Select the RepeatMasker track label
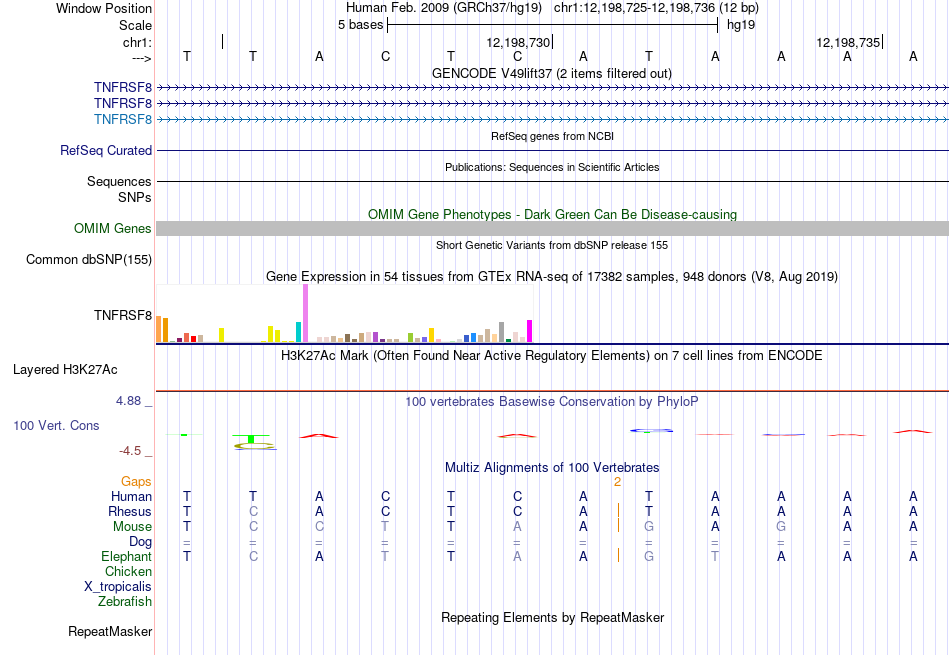This screenshot has height=655, width=950. click(x=110, y=631)
